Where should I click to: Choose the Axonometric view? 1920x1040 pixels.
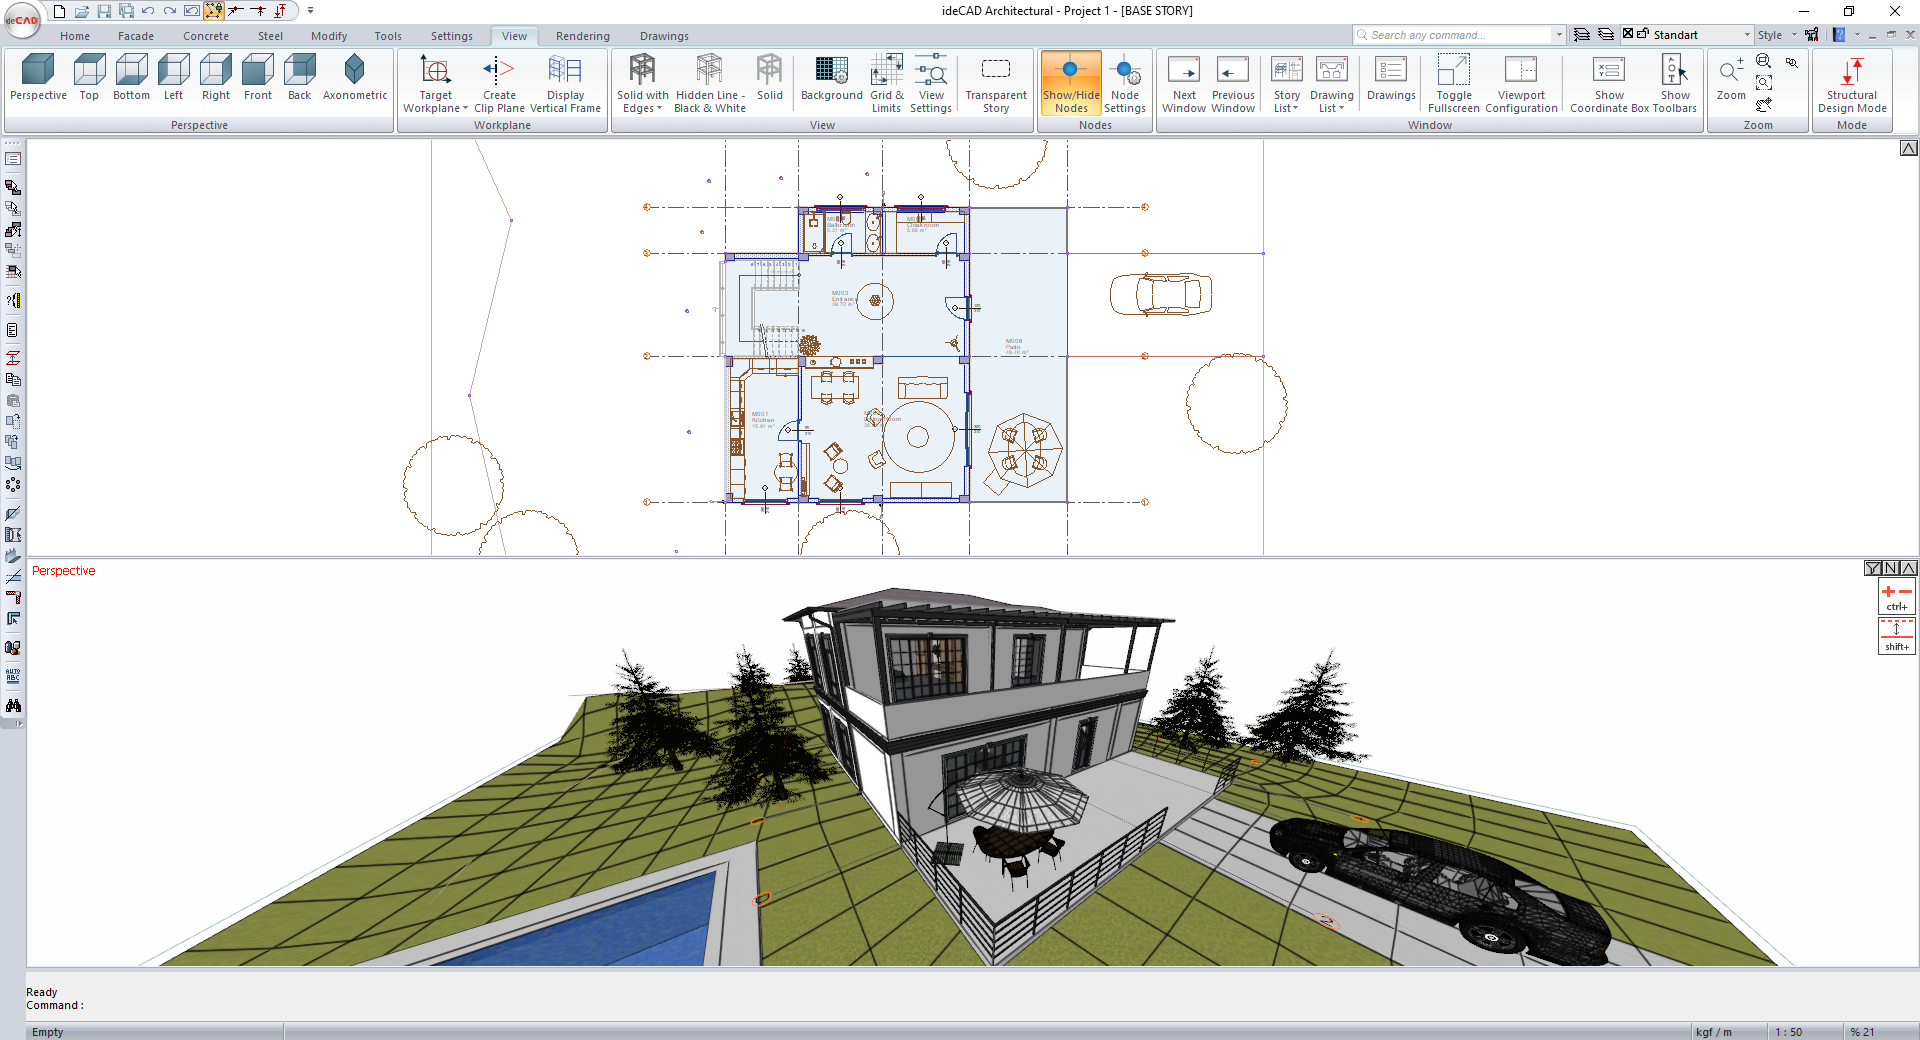pyautogui.click(x=355, y=78)
